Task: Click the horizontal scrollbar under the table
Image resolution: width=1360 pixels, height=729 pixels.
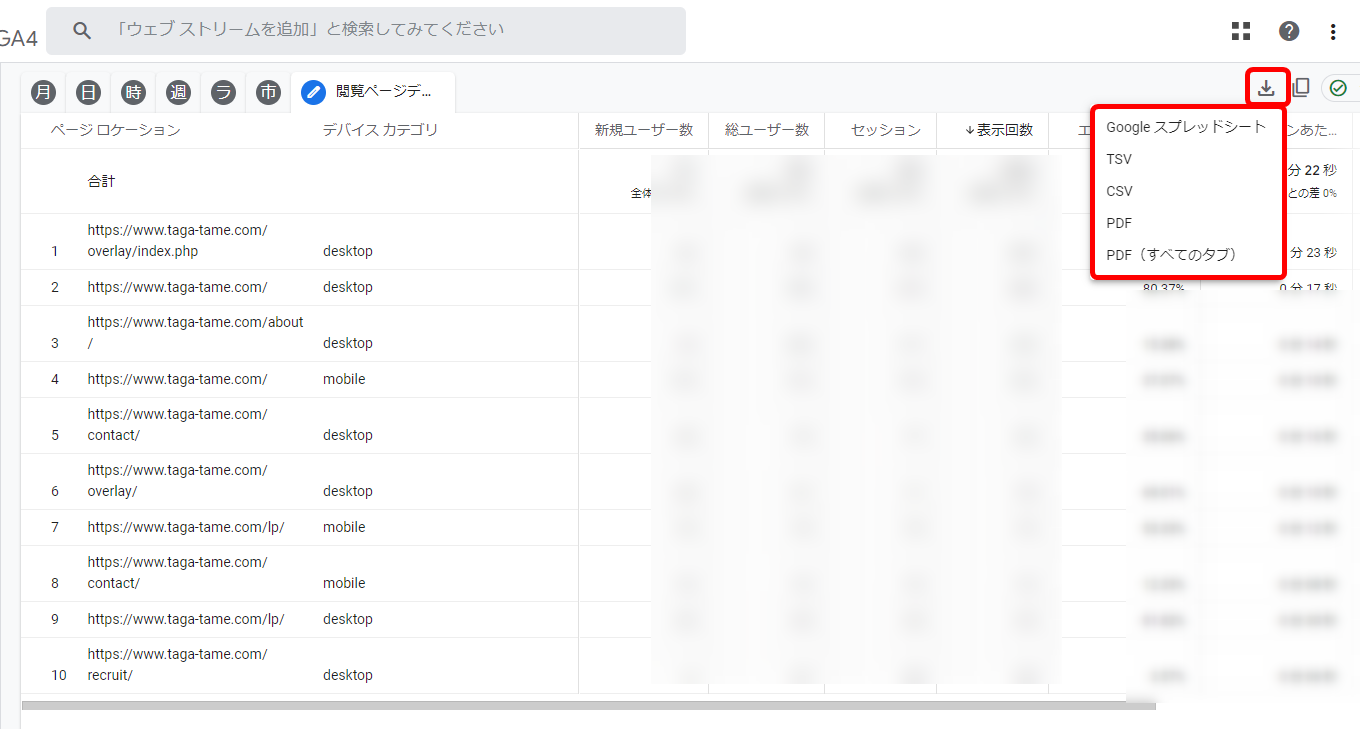Action: (588, 706)
